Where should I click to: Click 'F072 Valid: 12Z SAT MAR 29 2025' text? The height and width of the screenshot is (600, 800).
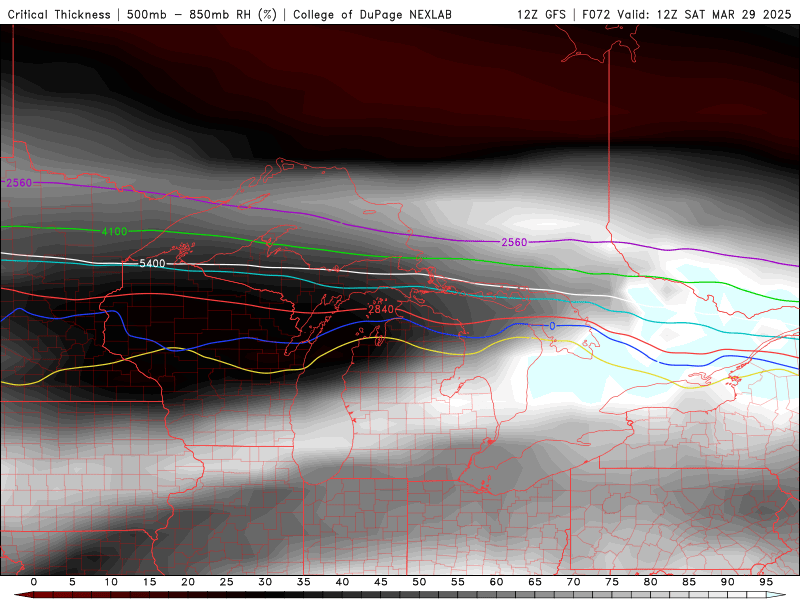687,15
